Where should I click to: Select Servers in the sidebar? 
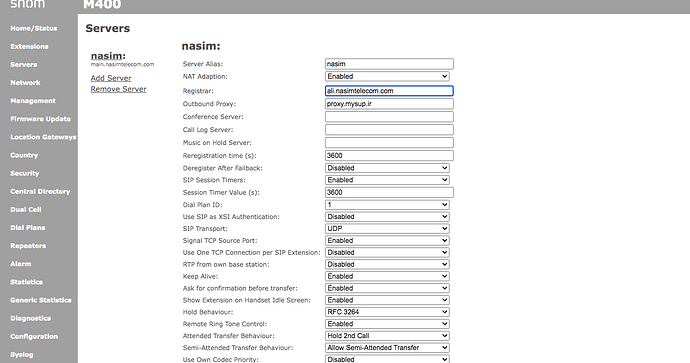pos(24,64)
